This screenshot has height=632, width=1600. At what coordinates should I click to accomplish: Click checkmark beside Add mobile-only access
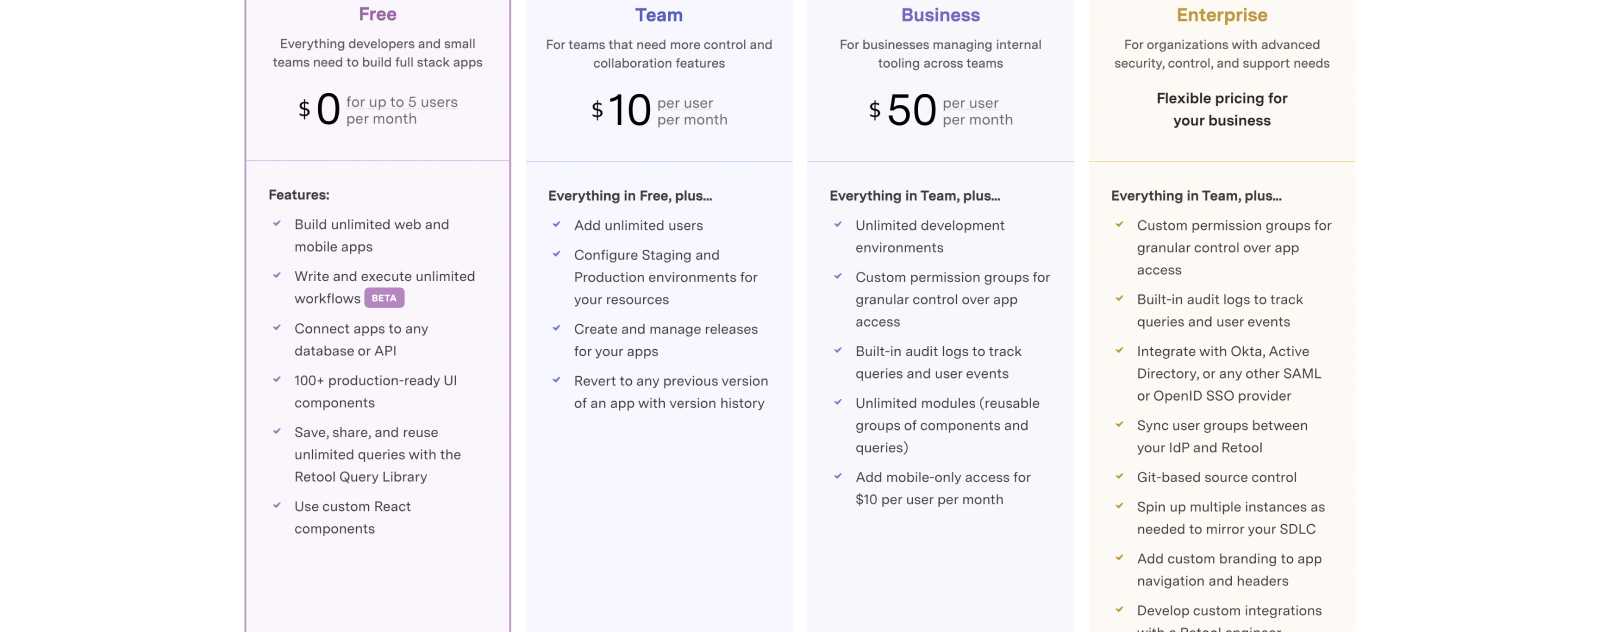(x=838, y=477)
